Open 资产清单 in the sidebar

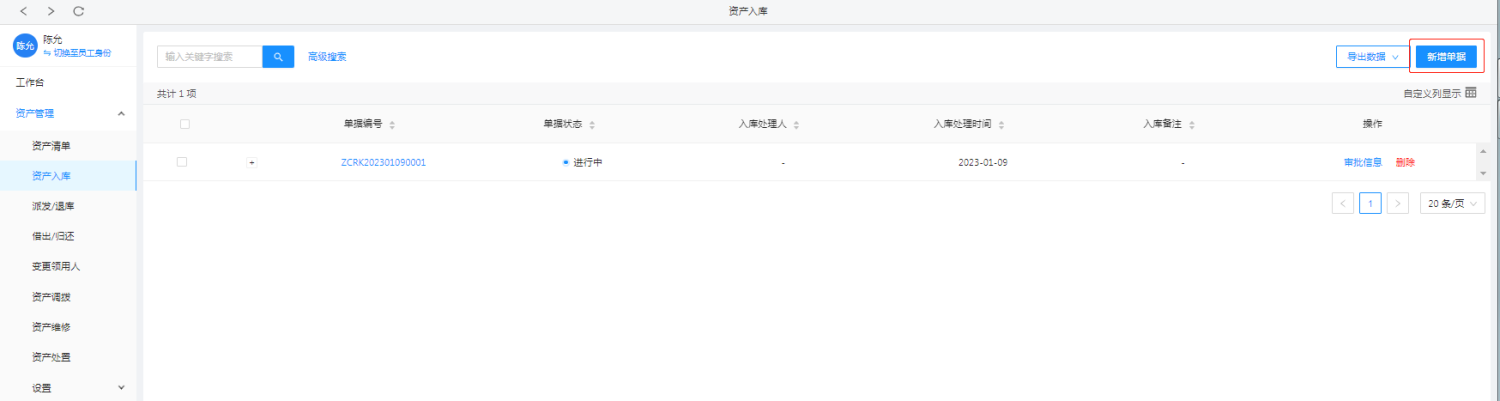tap(51, 146)
